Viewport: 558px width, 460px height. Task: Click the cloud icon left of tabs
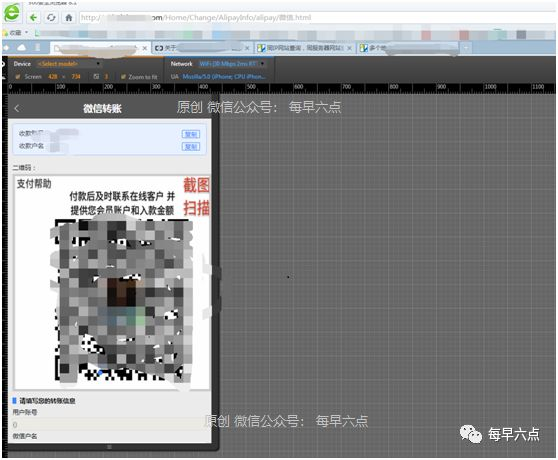21,48
